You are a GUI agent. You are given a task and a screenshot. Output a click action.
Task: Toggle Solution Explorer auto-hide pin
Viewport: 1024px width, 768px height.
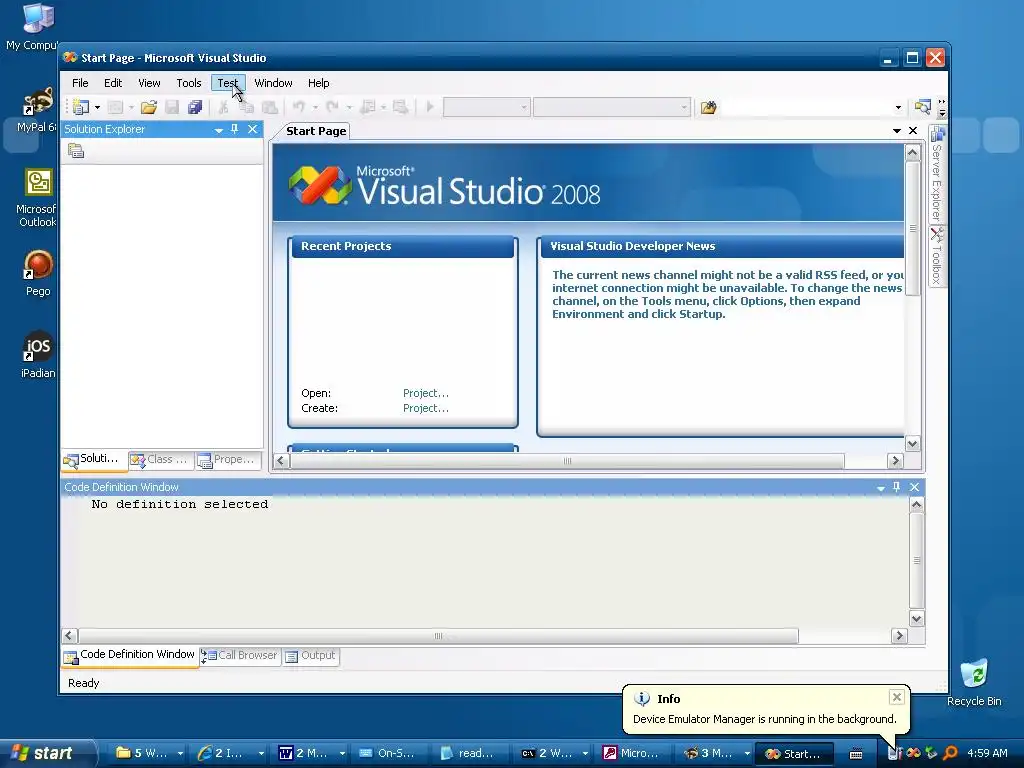[x=234, y=129]
